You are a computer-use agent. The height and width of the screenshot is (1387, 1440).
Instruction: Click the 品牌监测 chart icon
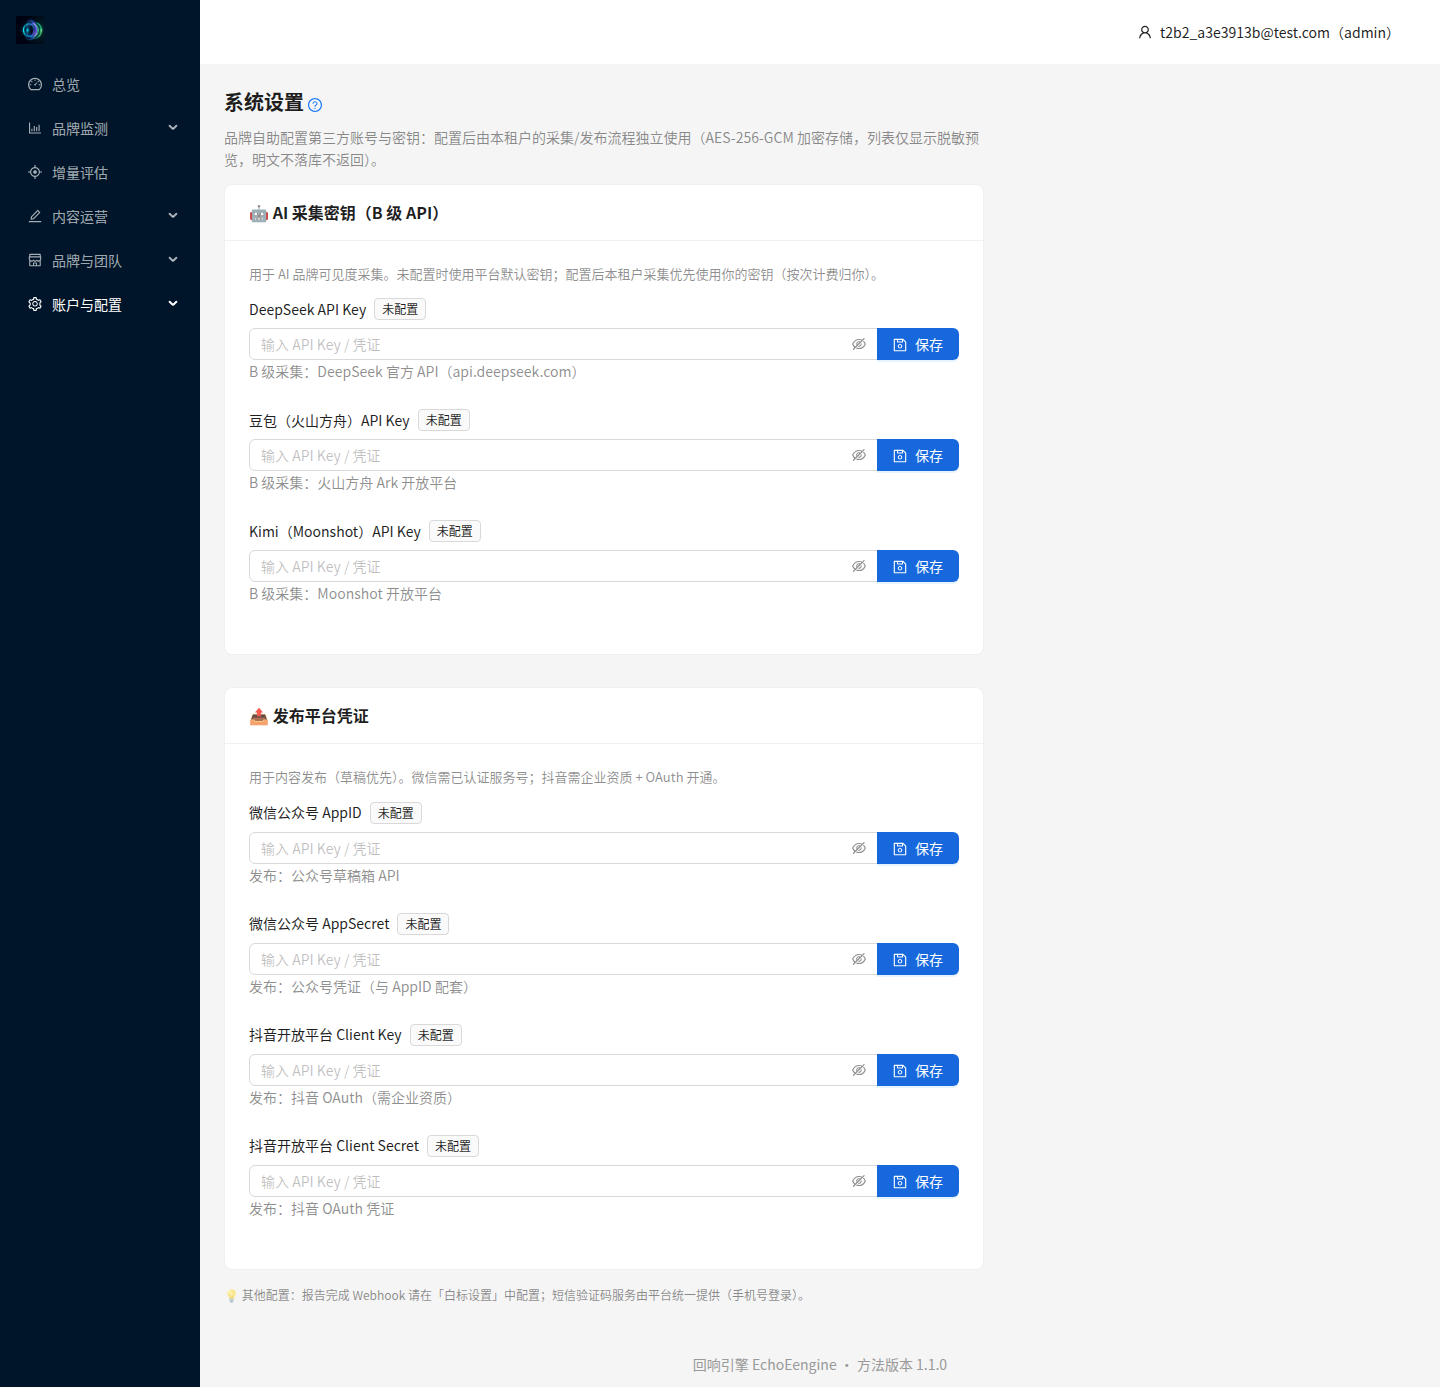click(35, 129)
